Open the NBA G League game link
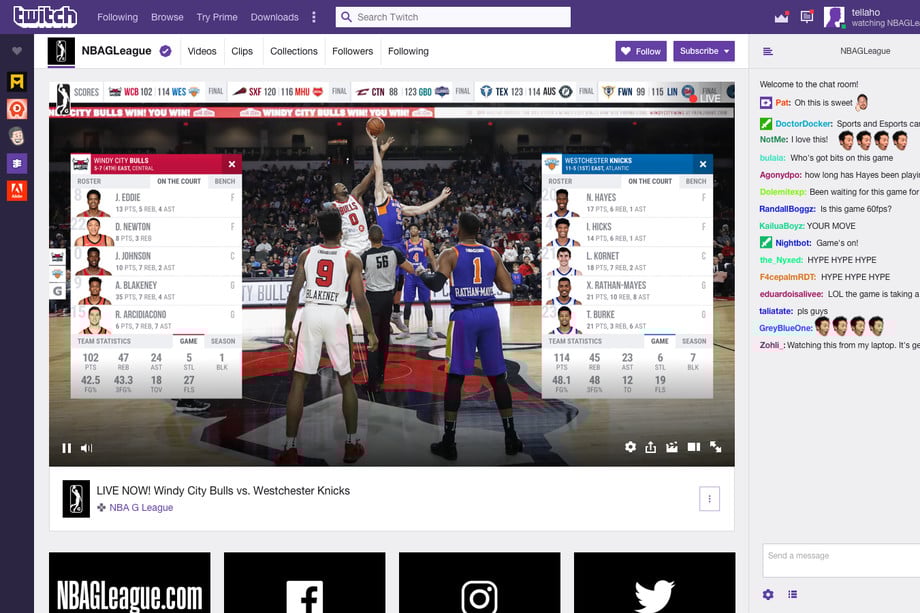 tap(141, 507)
